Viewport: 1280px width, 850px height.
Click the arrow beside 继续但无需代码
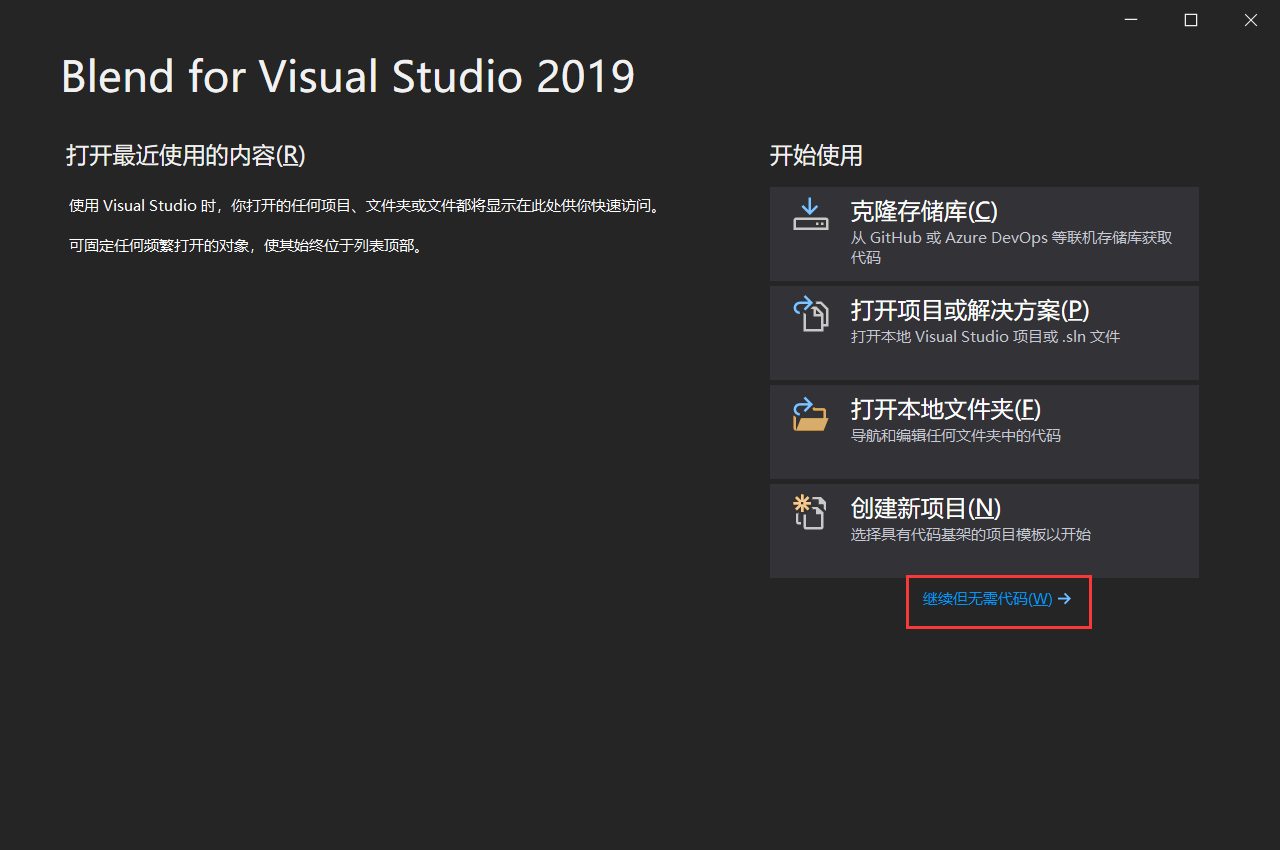pos(1064,599)
